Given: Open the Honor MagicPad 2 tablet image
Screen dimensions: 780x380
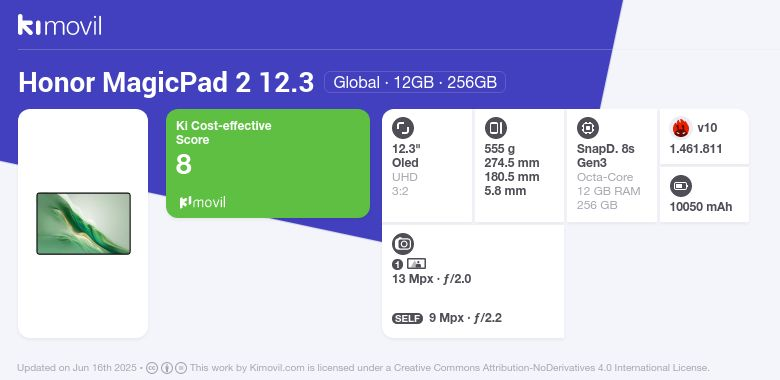Looking at the screenshot, I should coord(84,223).
